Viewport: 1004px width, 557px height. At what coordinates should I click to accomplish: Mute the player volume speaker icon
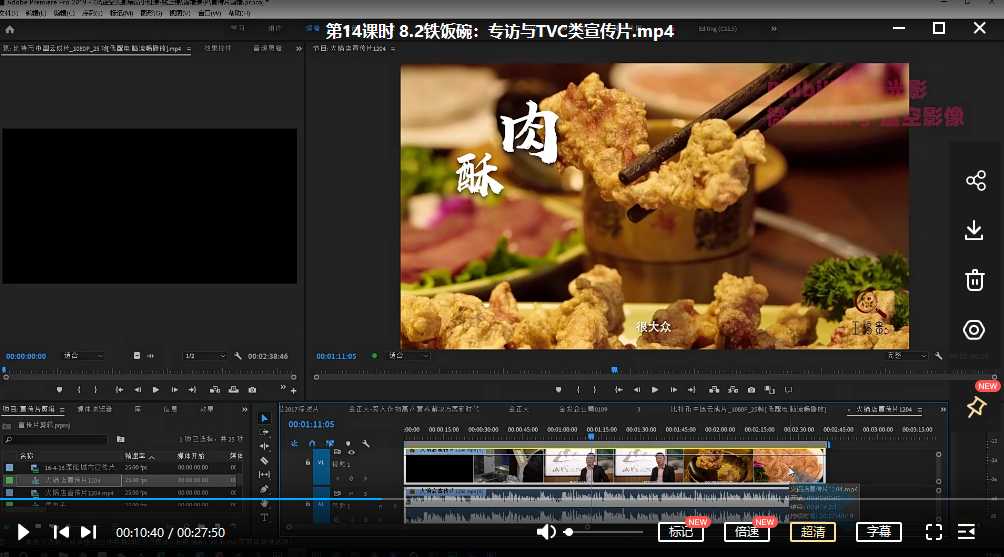point(546,532)
